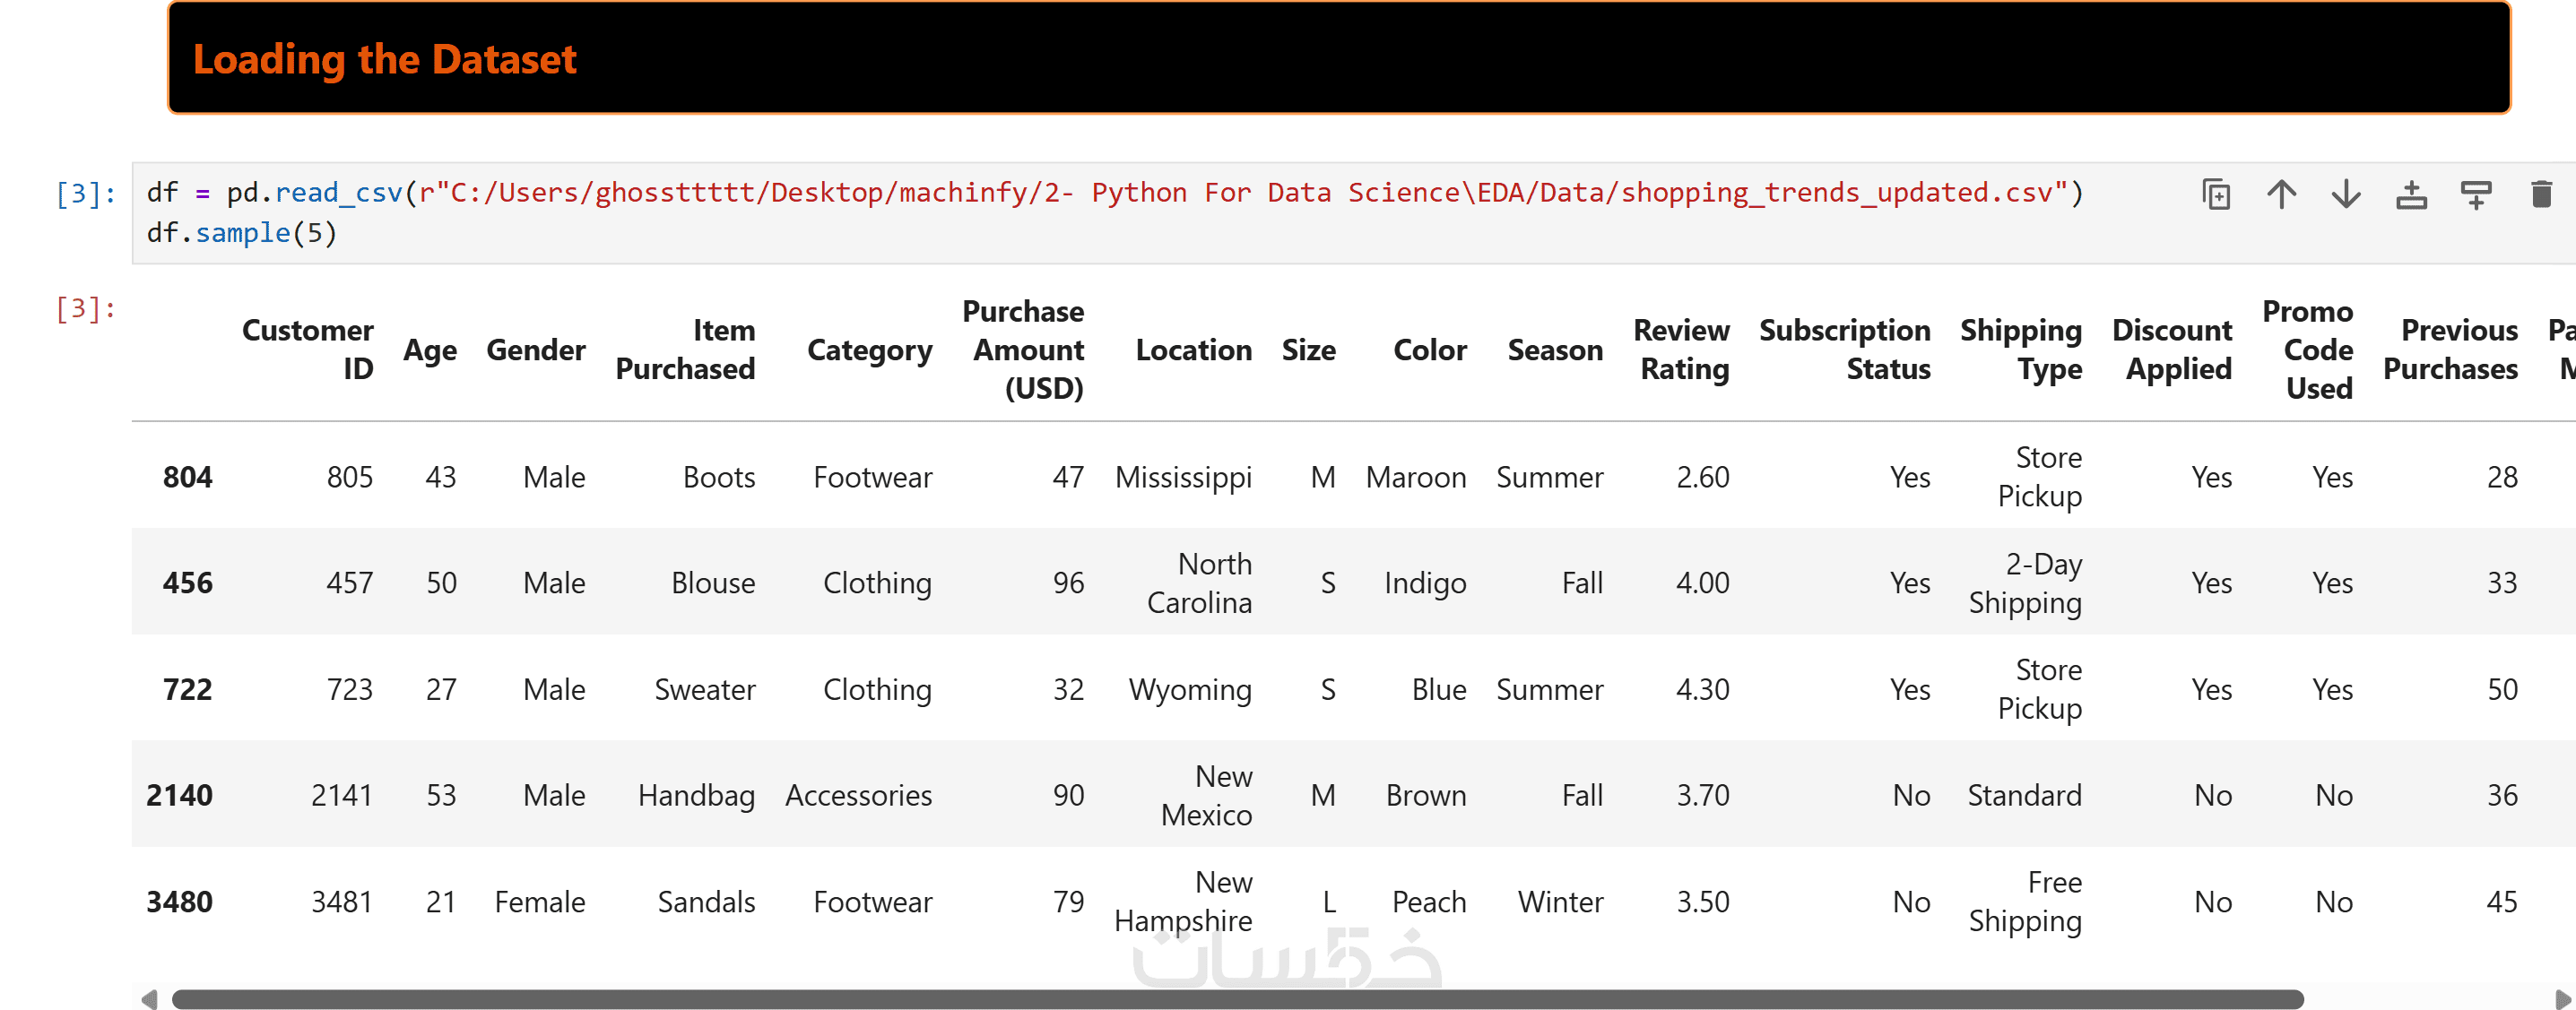This screenshot has width=2576, height=1010.
Task: Click the scrollbar left arrow
Action: tap(149, 999)
